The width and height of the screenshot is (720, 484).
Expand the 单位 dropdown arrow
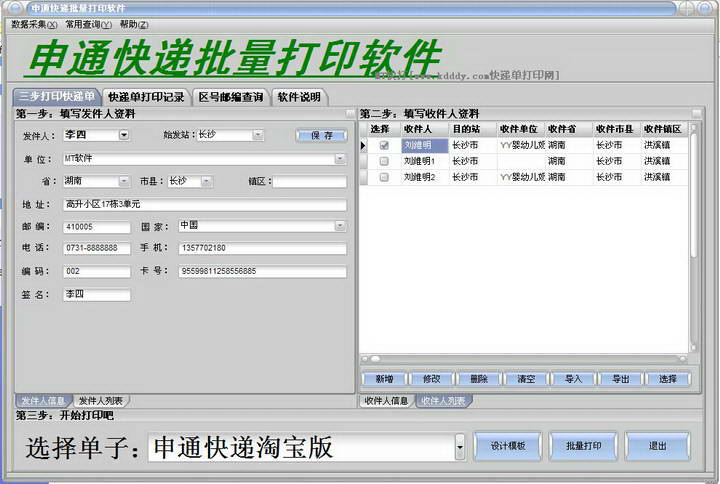point(340,159)
